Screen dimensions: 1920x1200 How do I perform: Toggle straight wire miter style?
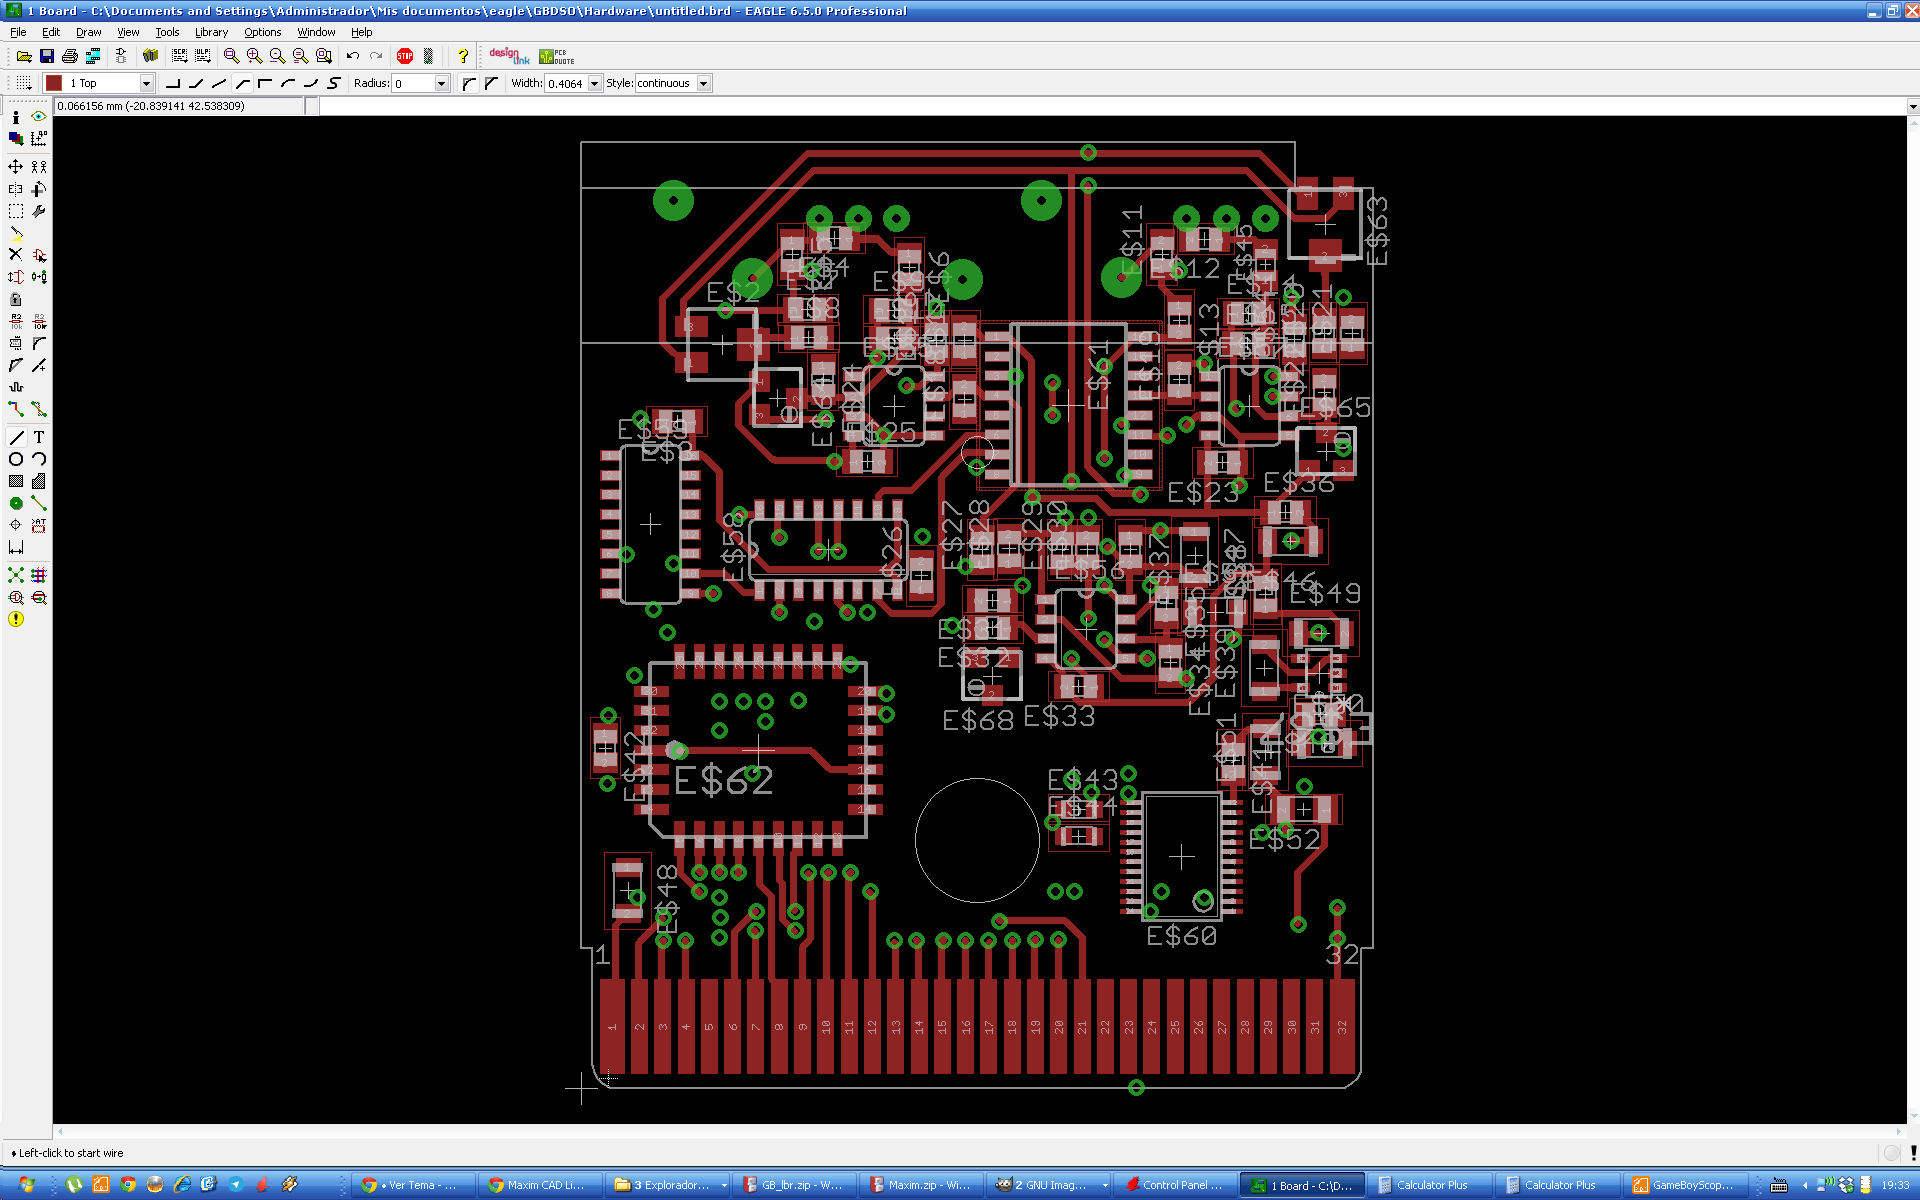tap(491, 83)
